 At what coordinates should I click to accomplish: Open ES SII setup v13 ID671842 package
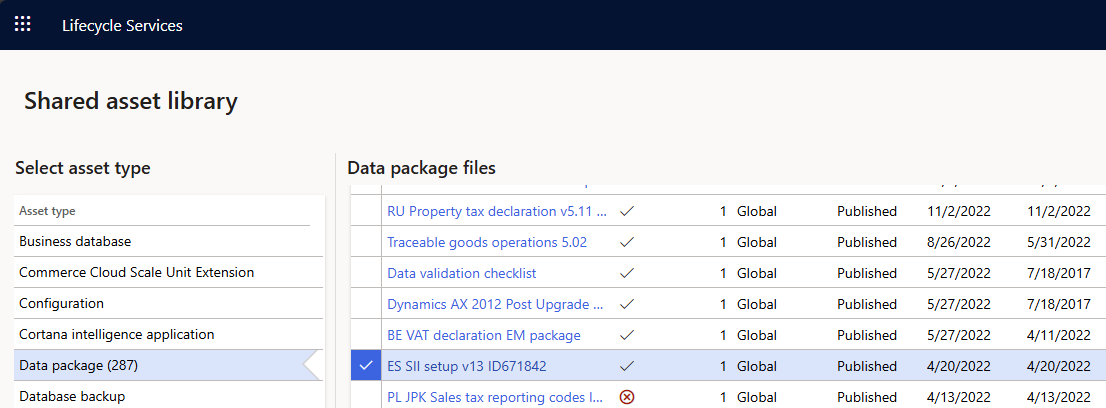(x=467, y=366)
